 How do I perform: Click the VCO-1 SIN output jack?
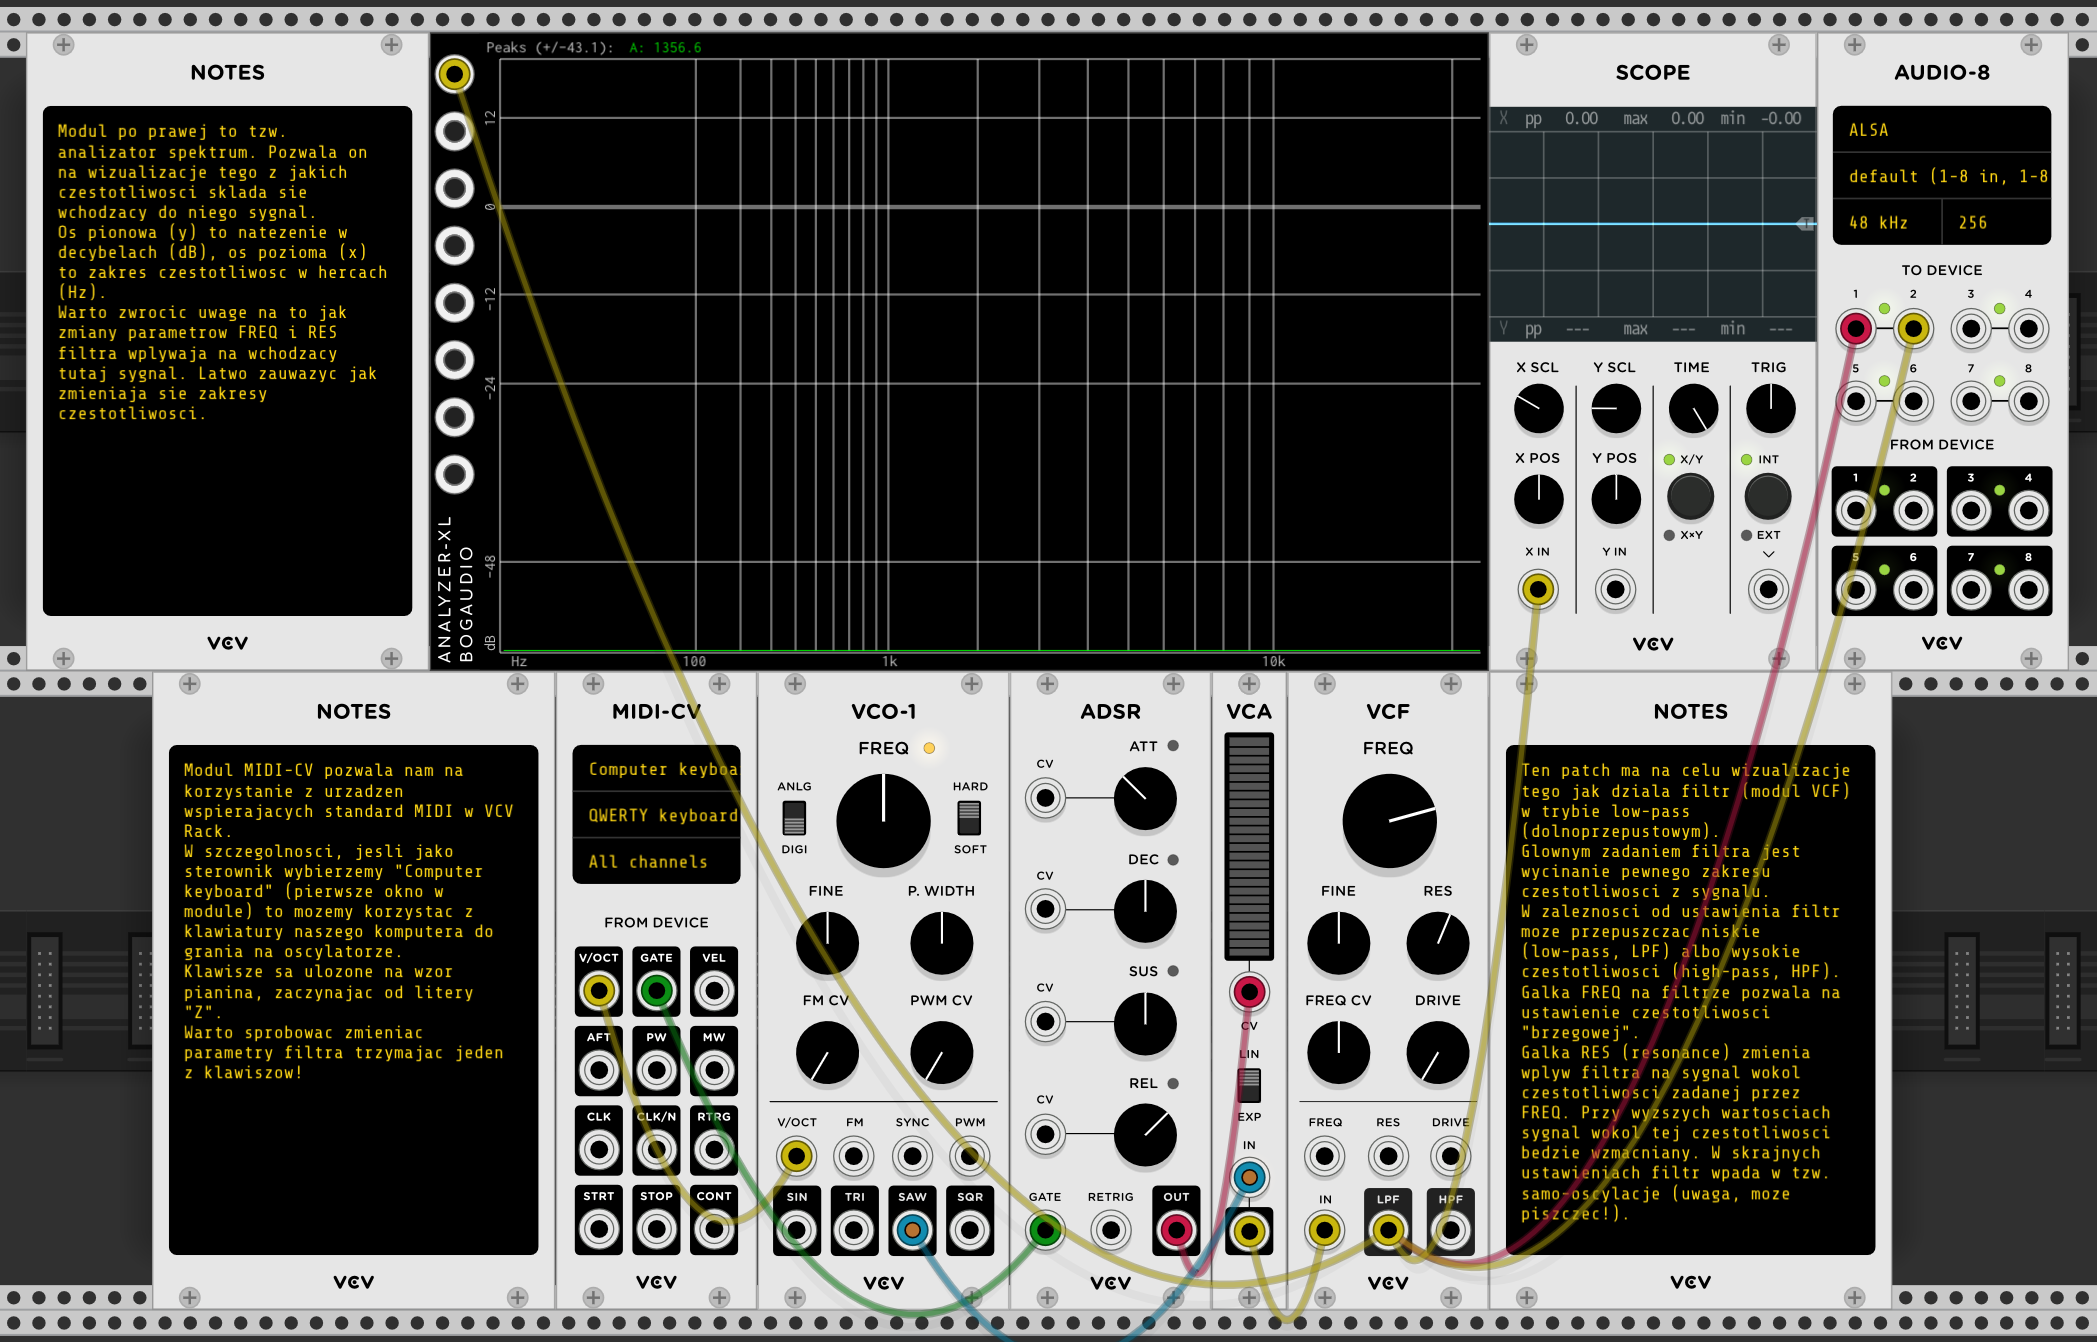click(796, 1229)
